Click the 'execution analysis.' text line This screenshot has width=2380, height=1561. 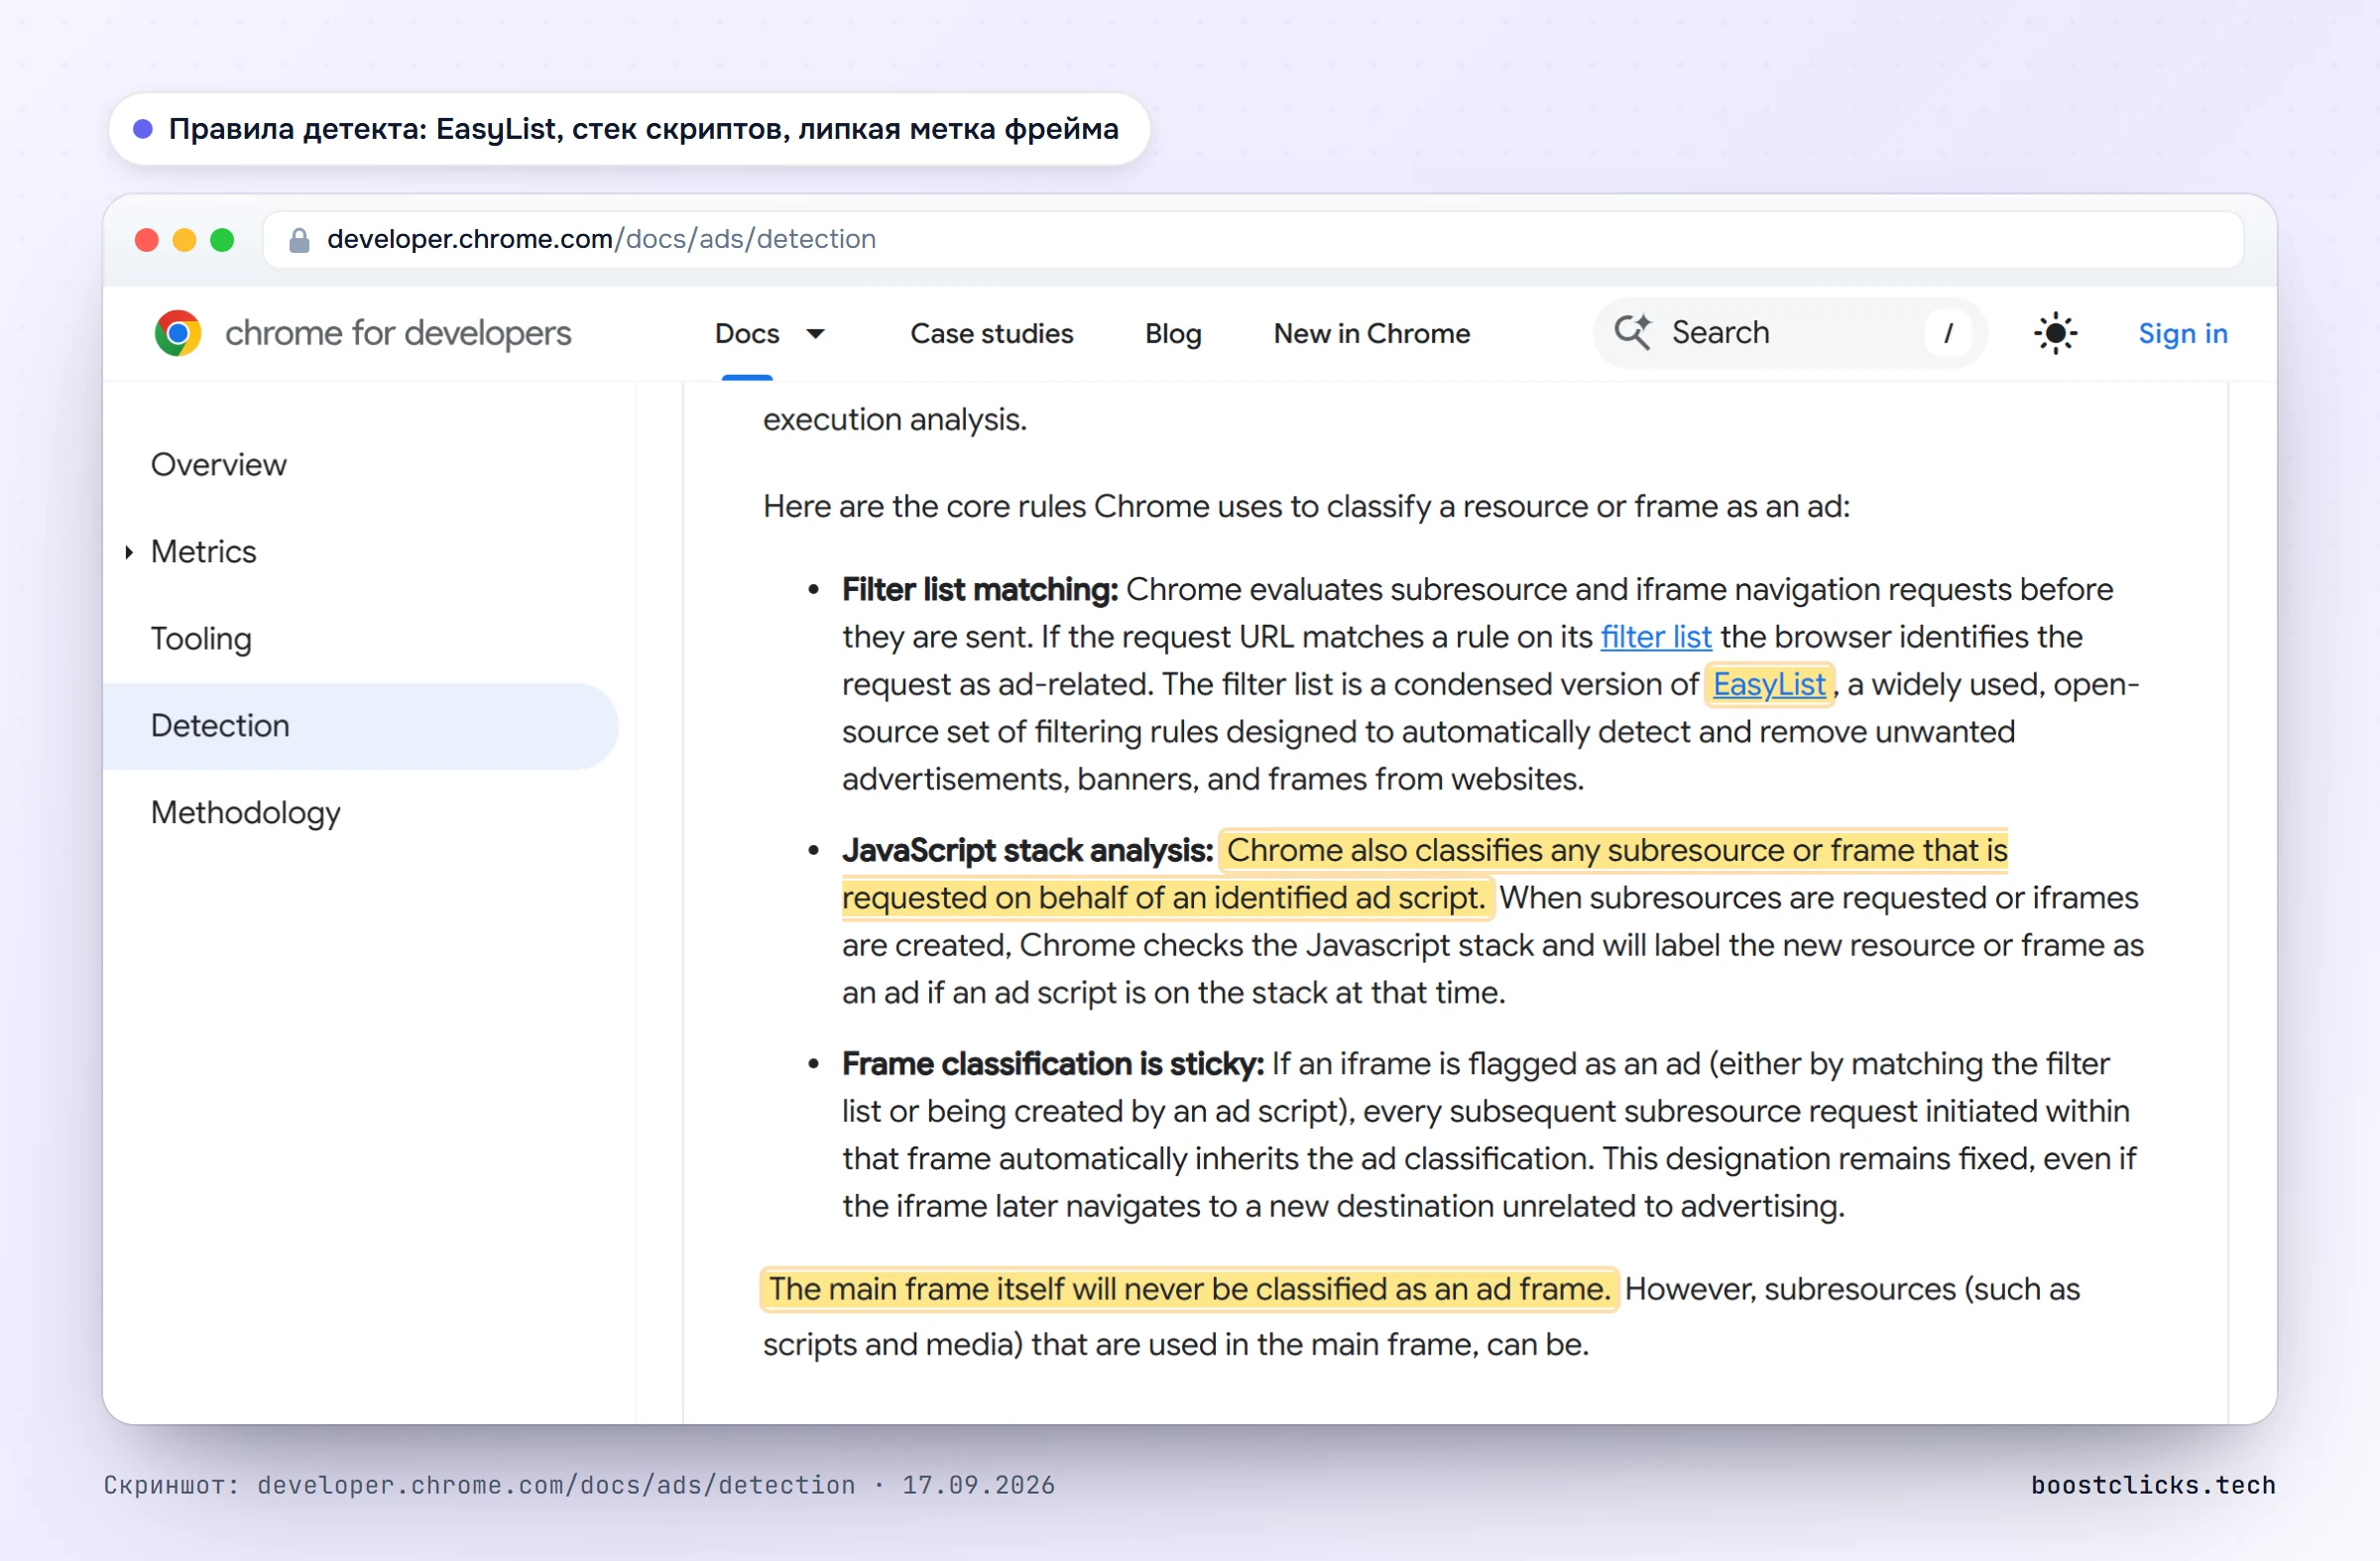pyautogui.click(x=894, y=420)
